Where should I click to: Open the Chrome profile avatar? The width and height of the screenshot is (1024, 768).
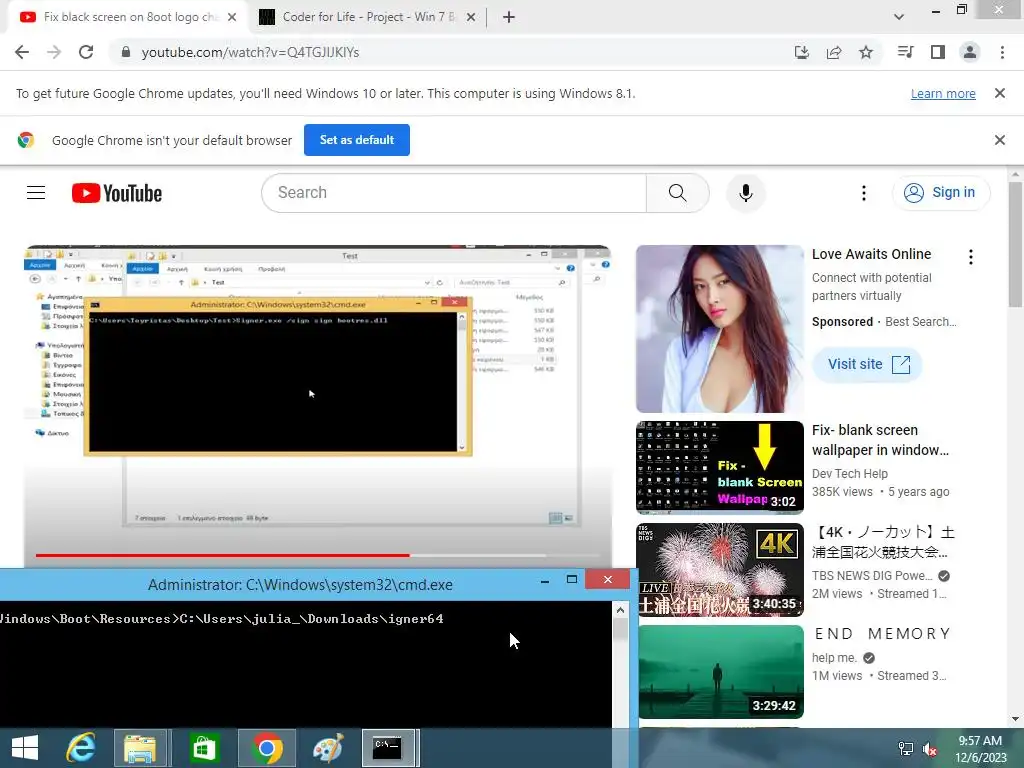point(970,52)
